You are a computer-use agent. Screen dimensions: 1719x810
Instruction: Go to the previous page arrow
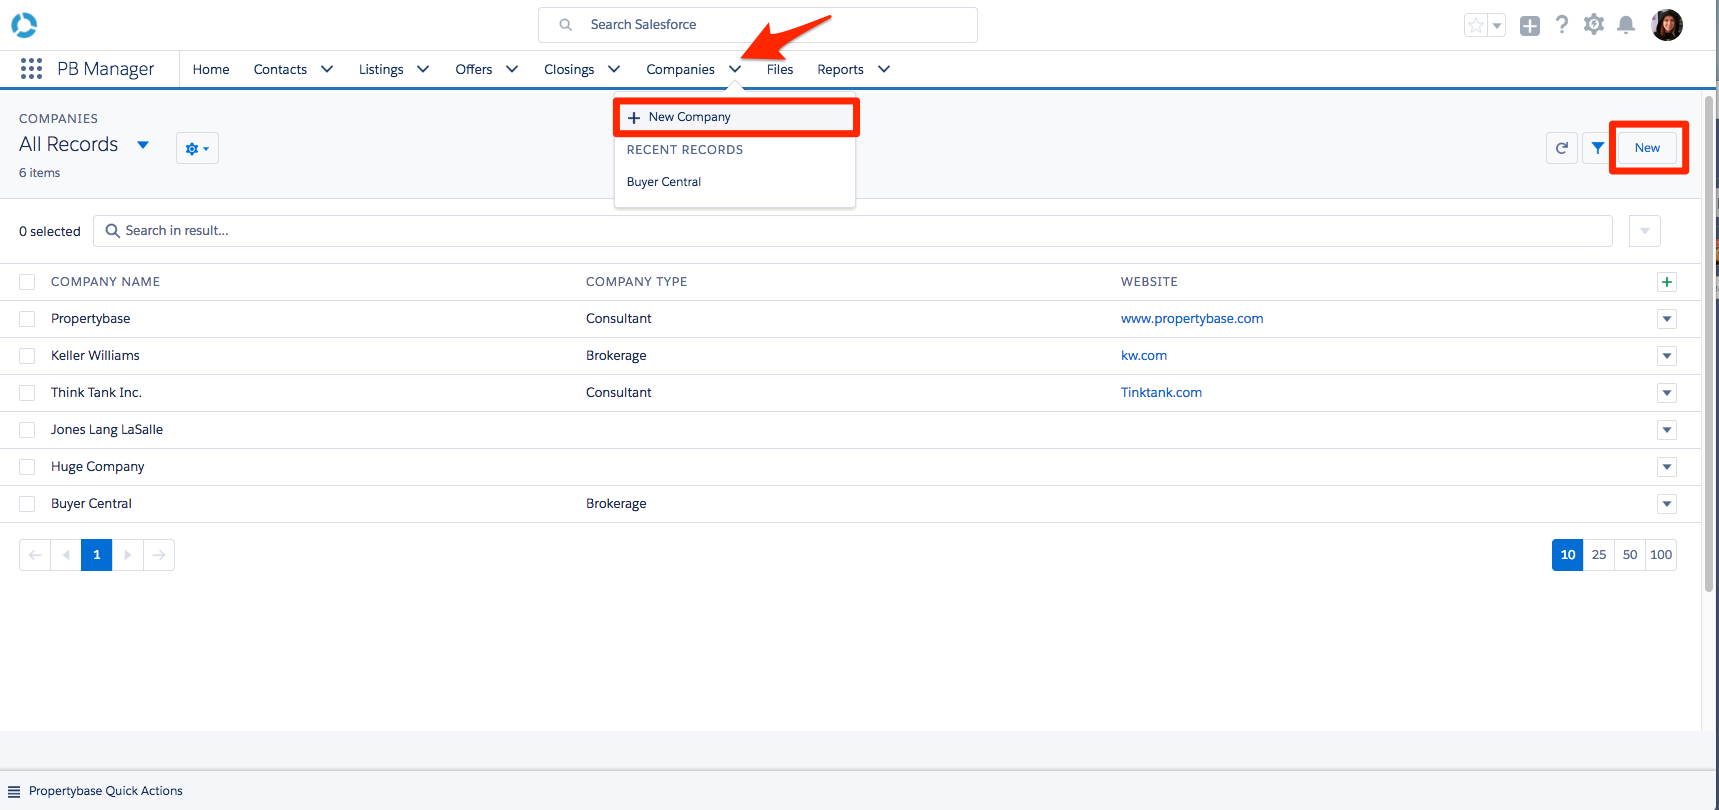66,555
